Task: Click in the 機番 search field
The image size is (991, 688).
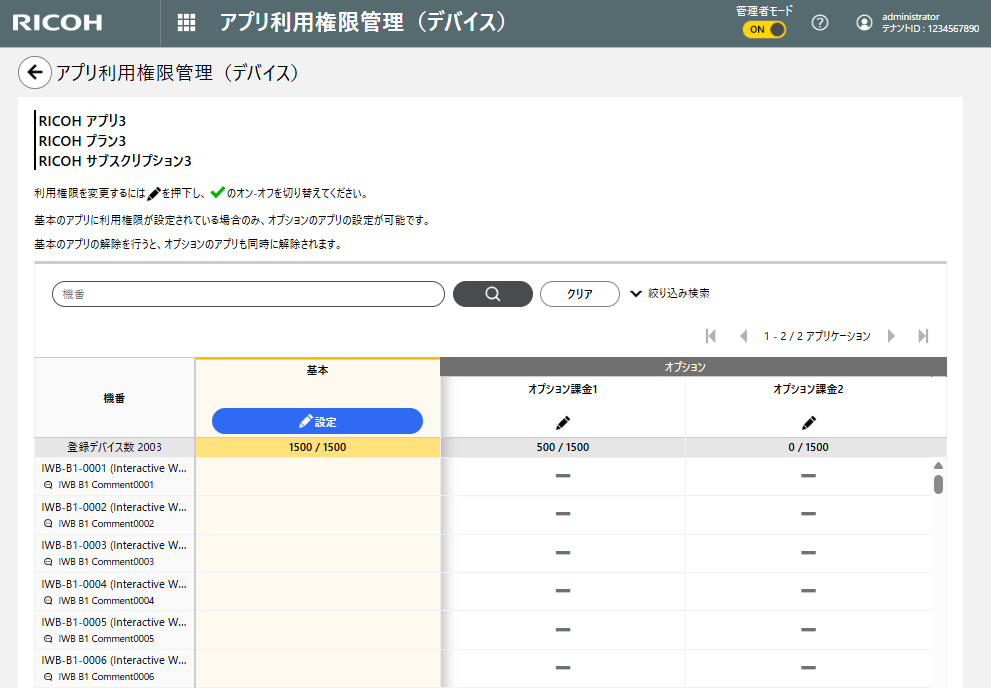Action: 248,294
